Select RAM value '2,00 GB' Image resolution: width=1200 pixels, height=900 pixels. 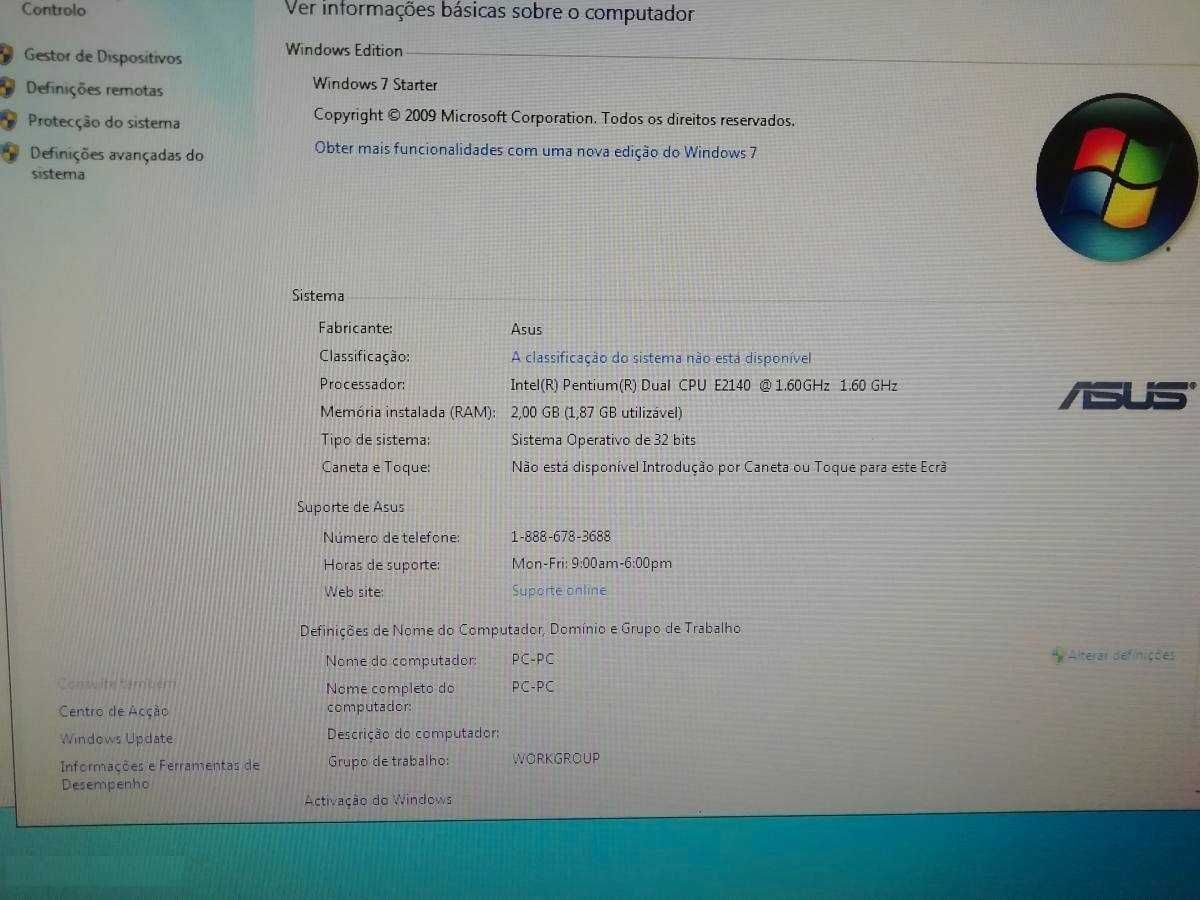[x=535, y=412]
